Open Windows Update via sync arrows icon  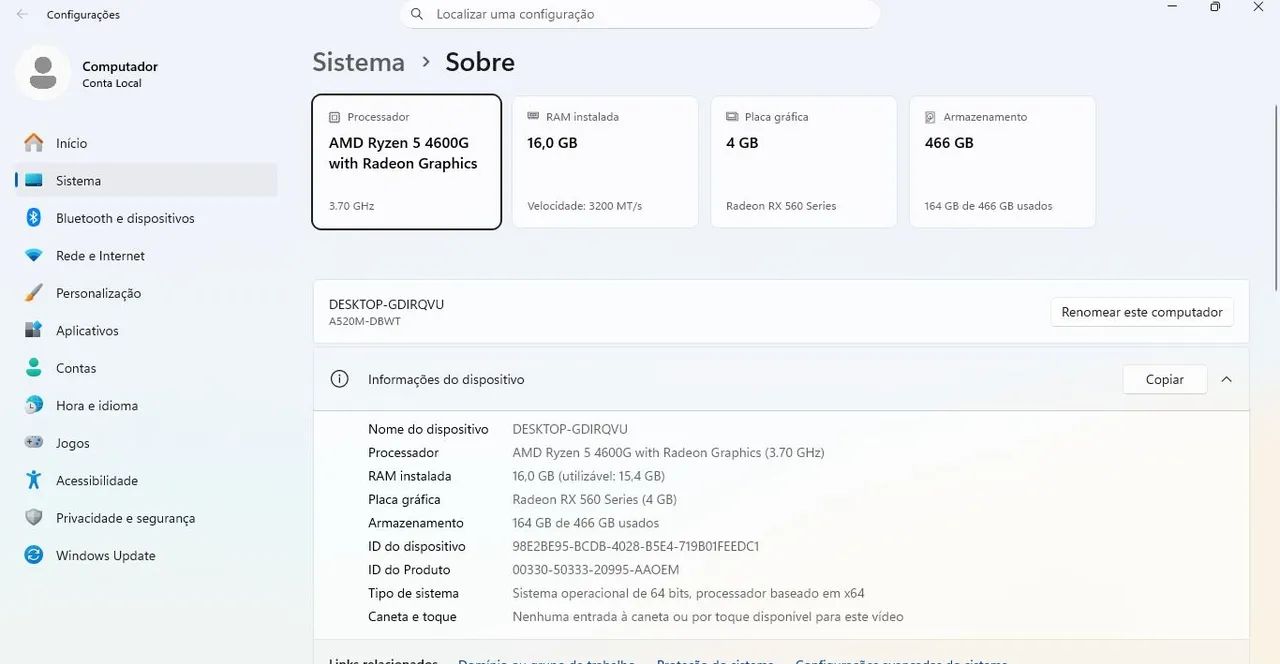[34, 556]
